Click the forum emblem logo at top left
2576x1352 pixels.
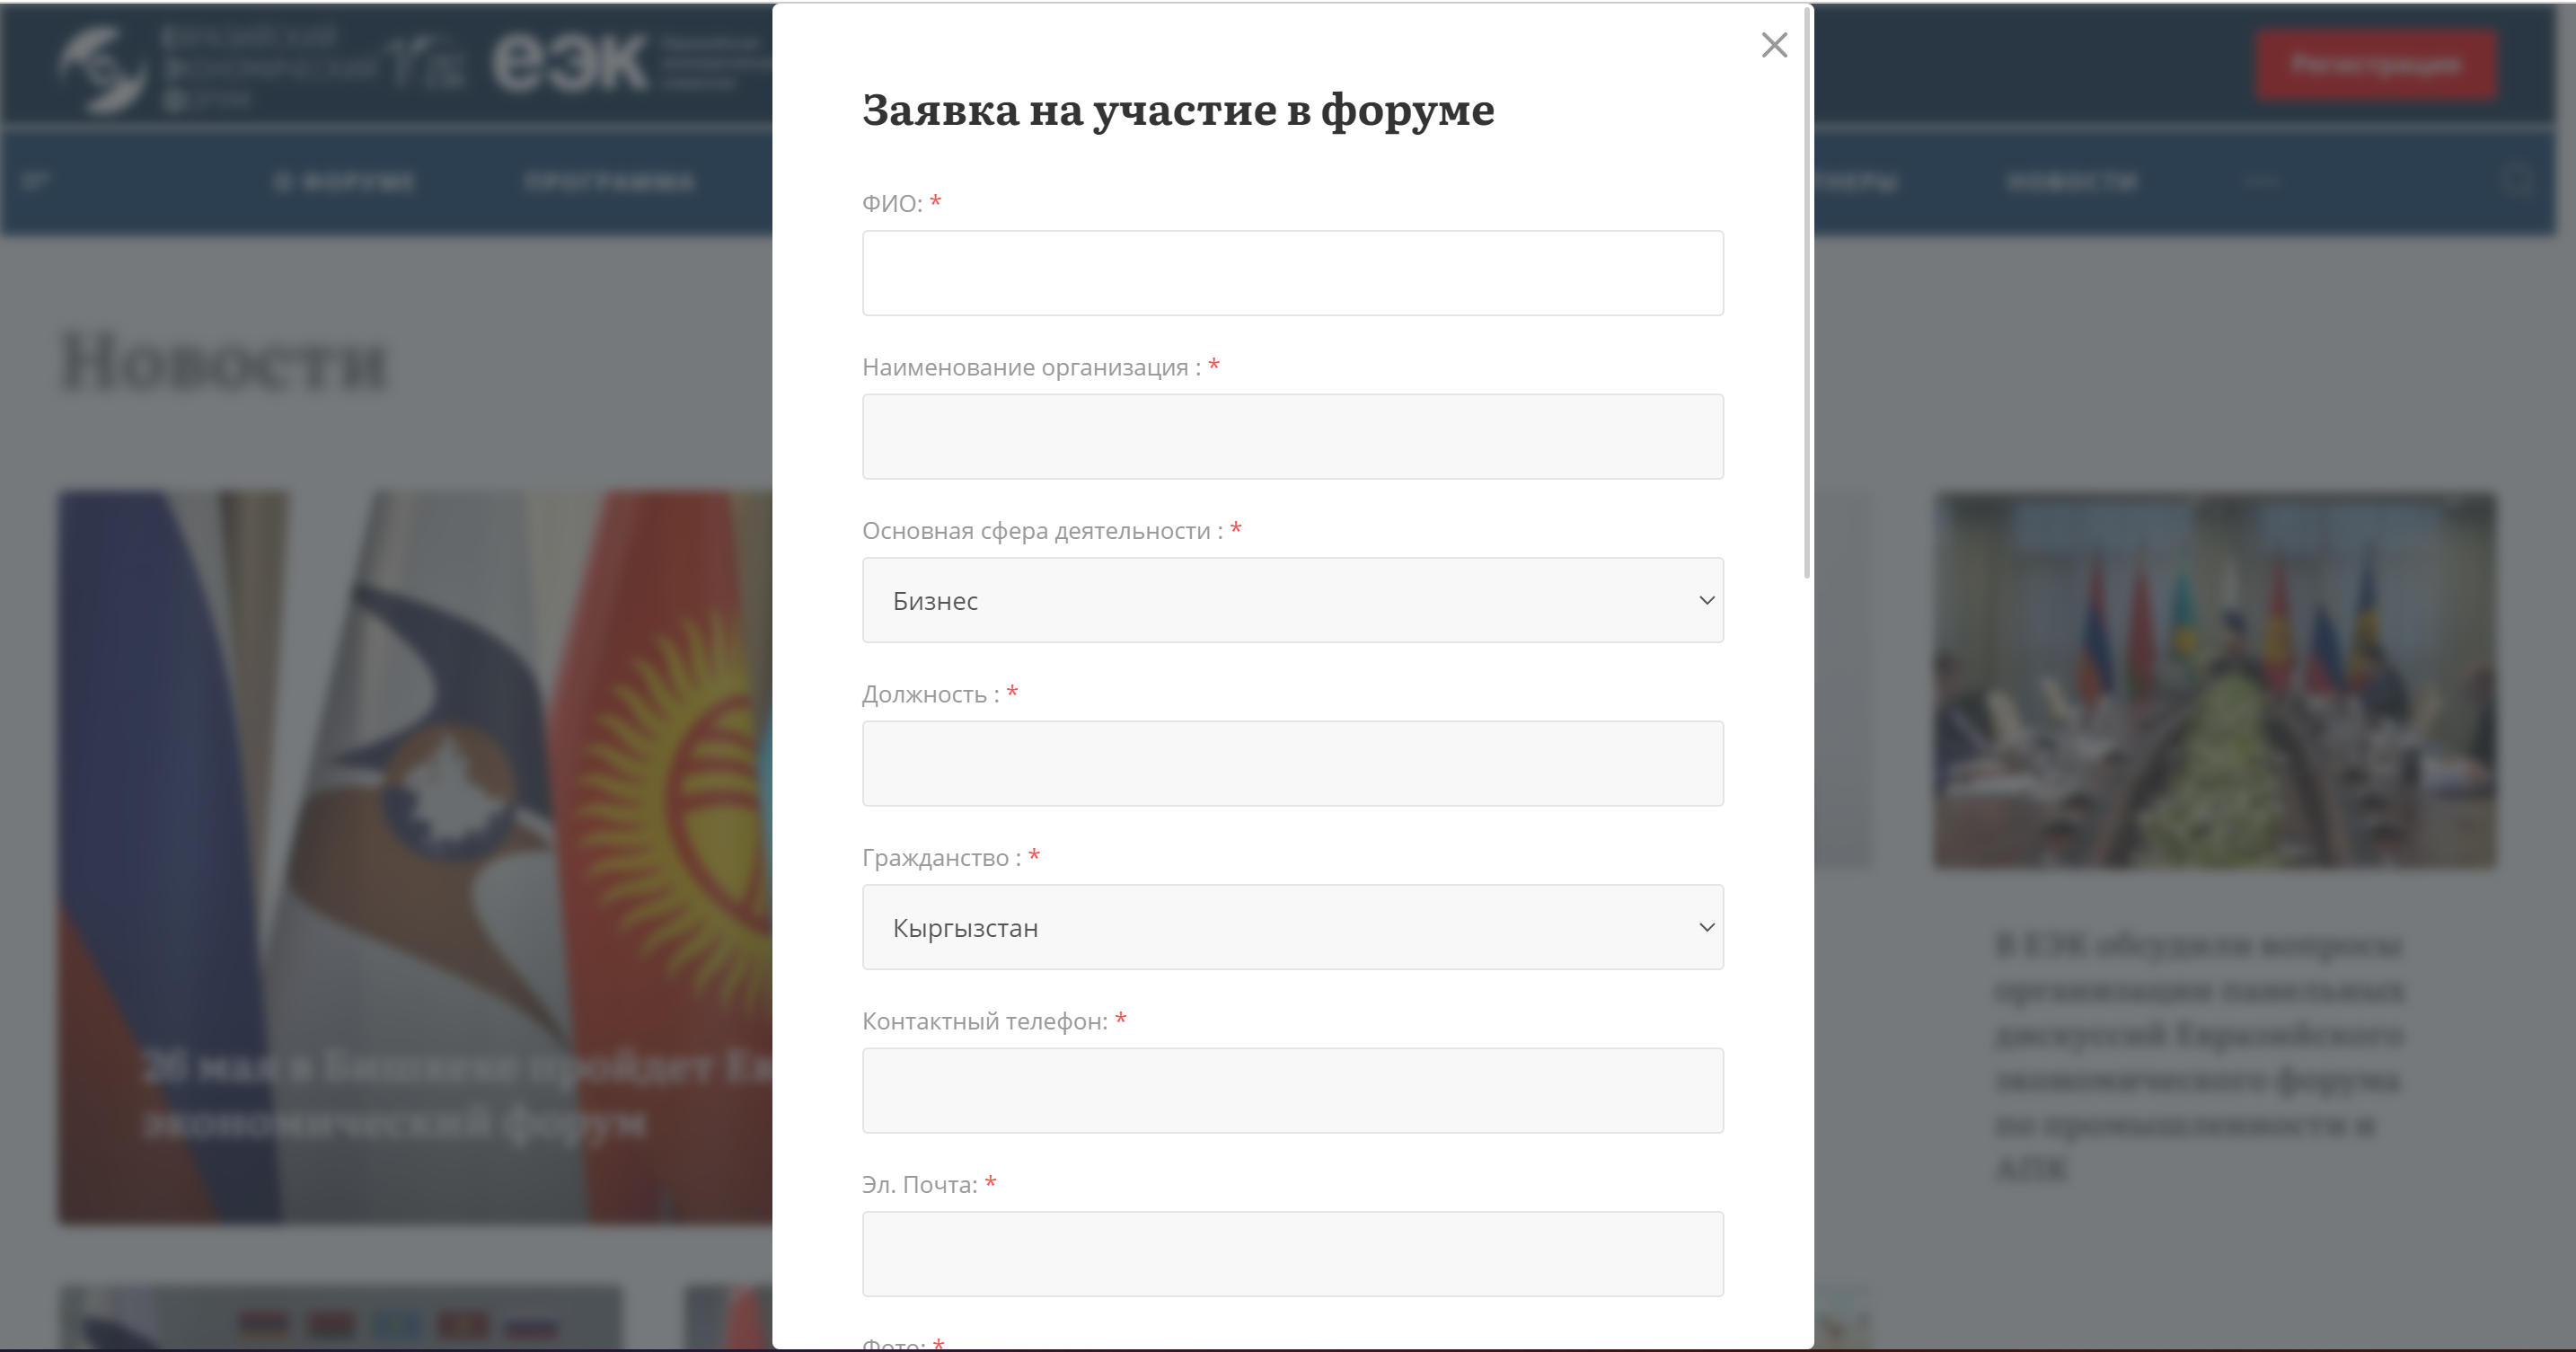[103, 68]
